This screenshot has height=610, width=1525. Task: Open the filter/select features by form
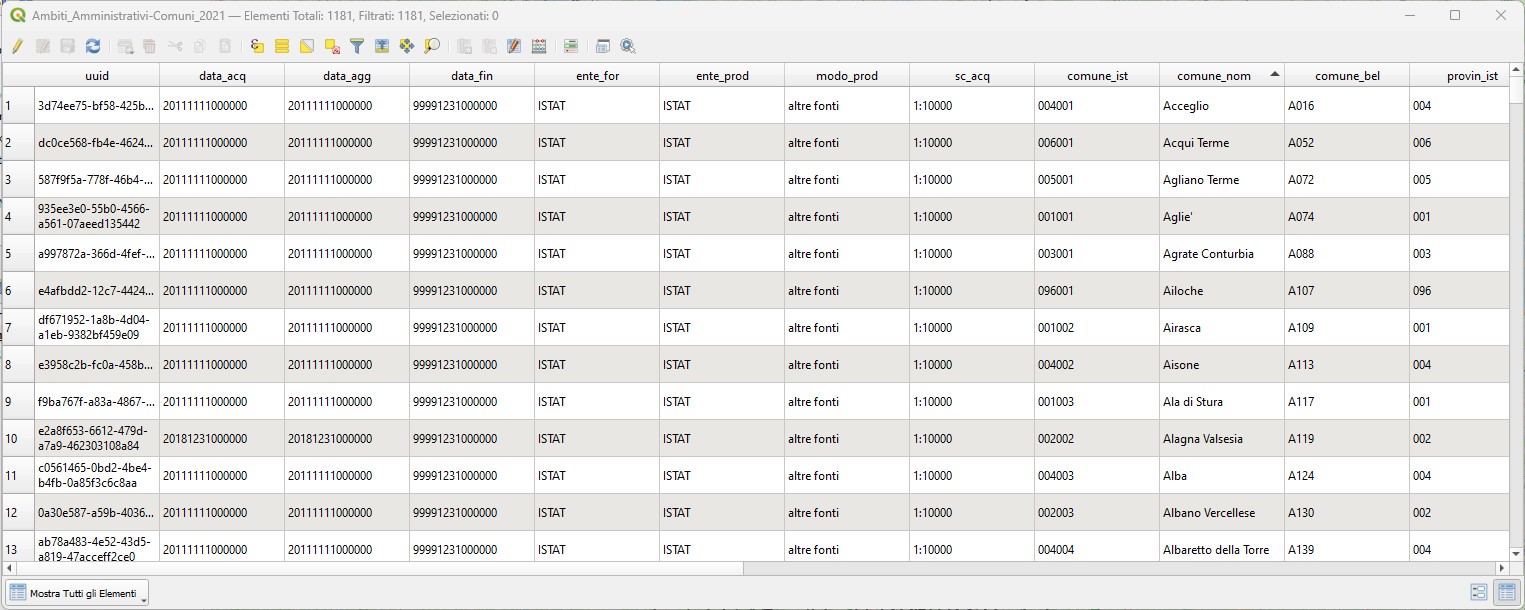(356, 46)
